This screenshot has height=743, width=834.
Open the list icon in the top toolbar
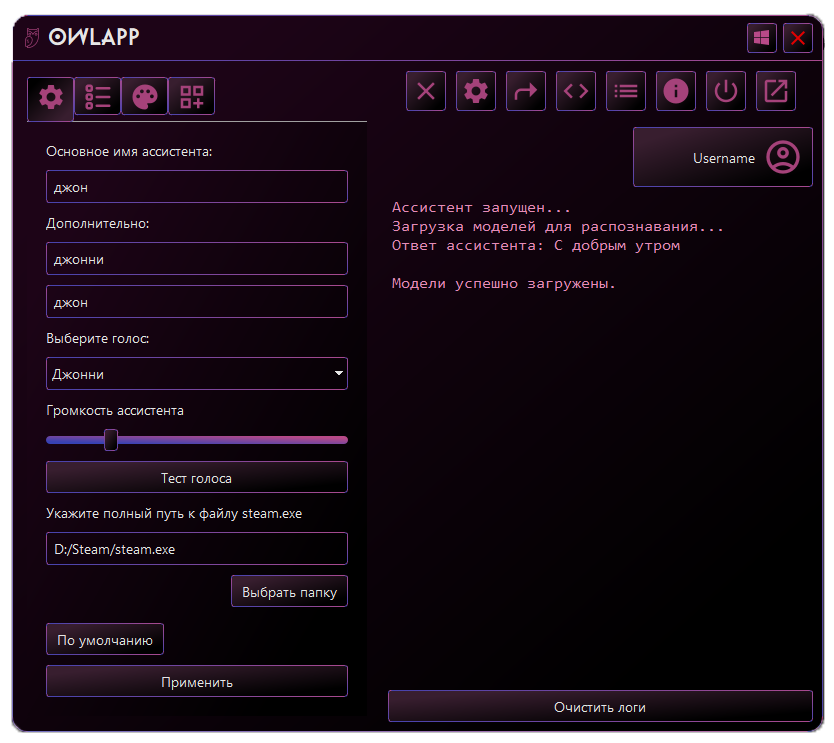pos(626,92)
